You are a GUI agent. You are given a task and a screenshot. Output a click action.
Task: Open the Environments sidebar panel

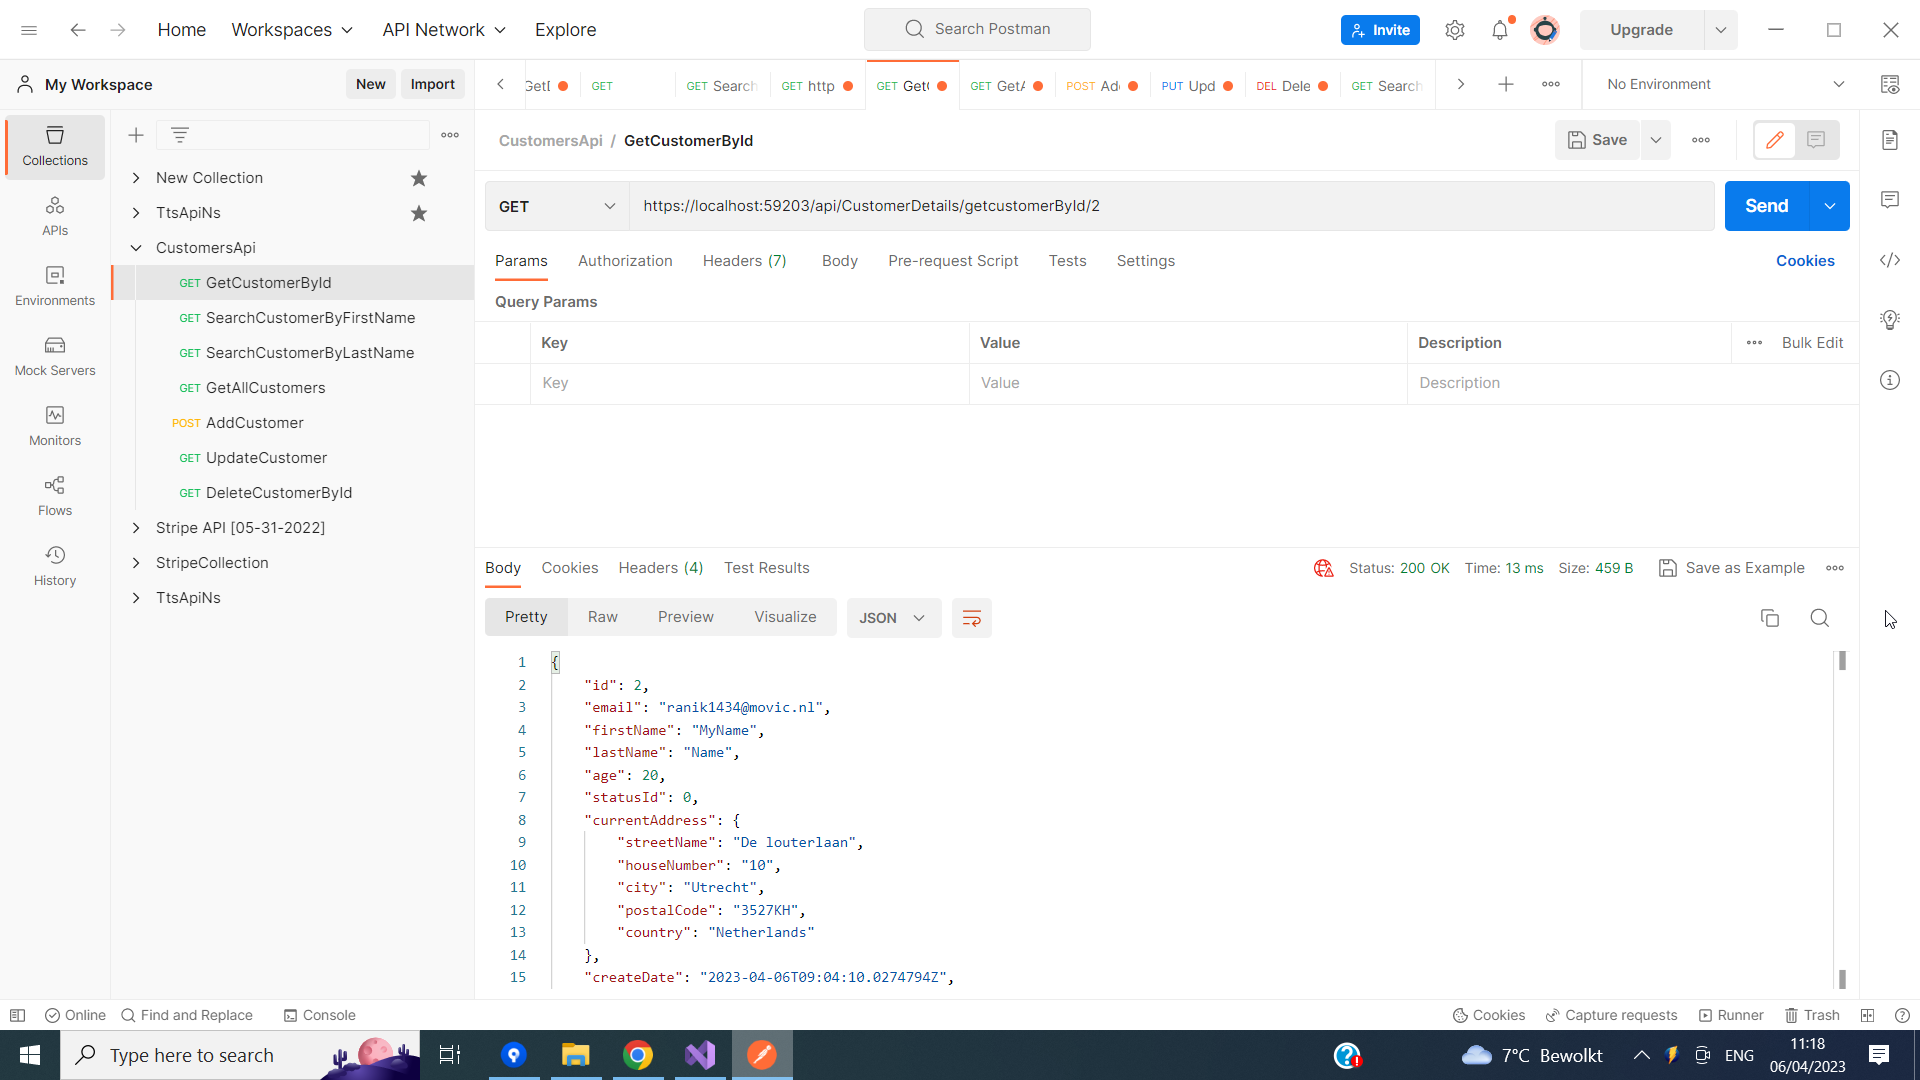(55, 286)
